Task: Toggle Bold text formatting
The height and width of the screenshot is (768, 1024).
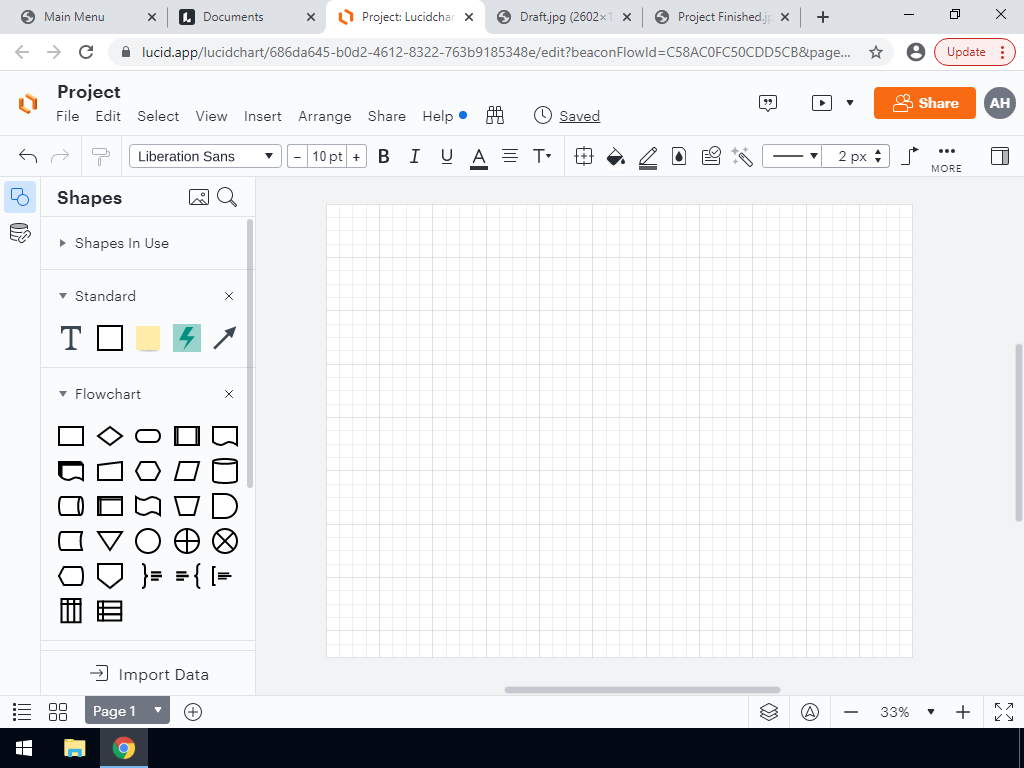Action: (384, 156)
